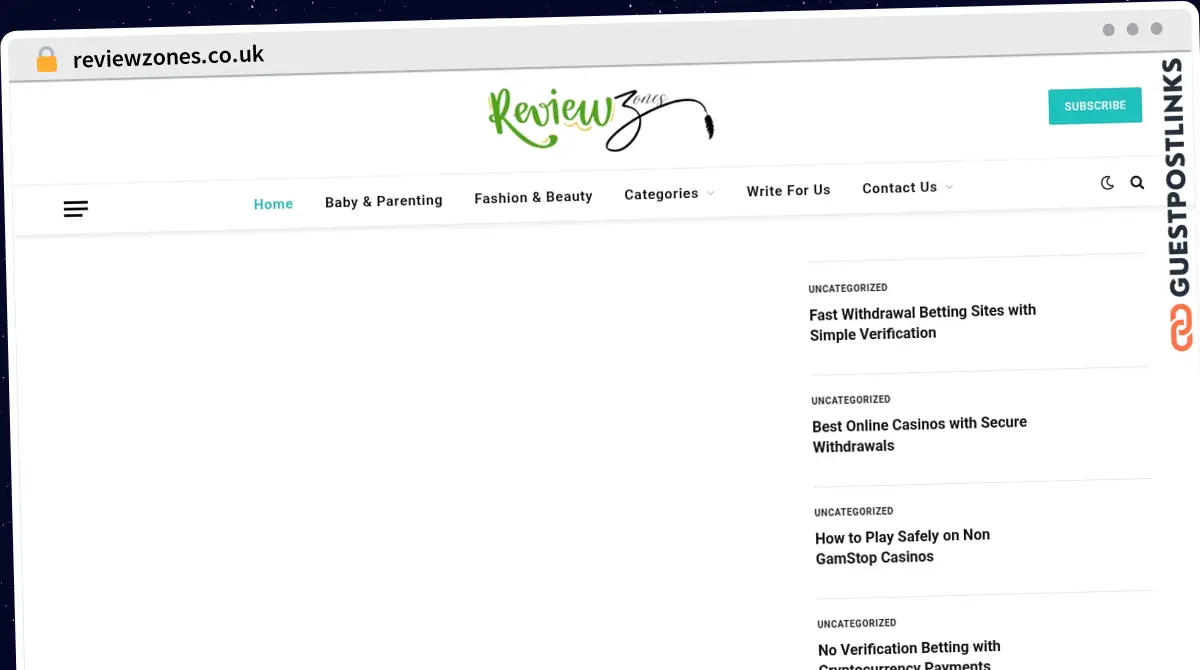Open the Fast Withdrawal Betting Sites article
The image size is (1200, 670).
pos(922,322)
